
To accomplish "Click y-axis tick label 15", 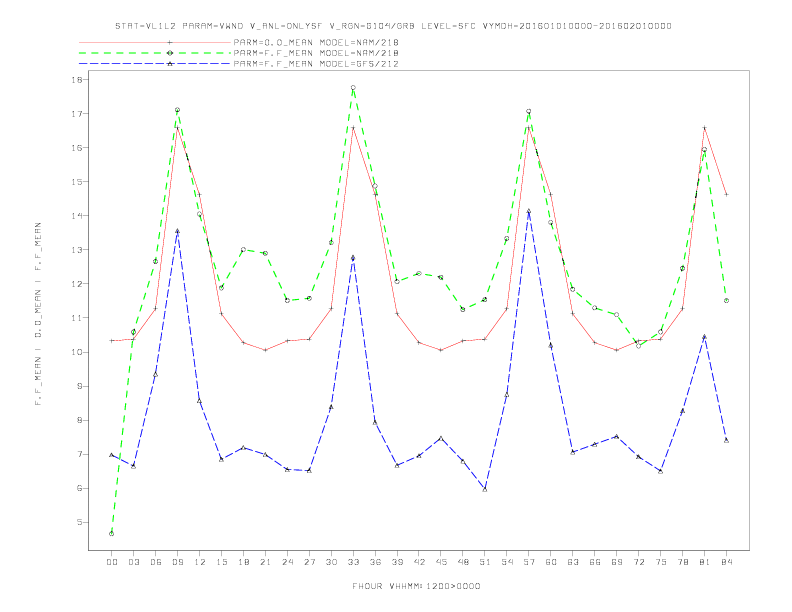I will click(79, 182).
